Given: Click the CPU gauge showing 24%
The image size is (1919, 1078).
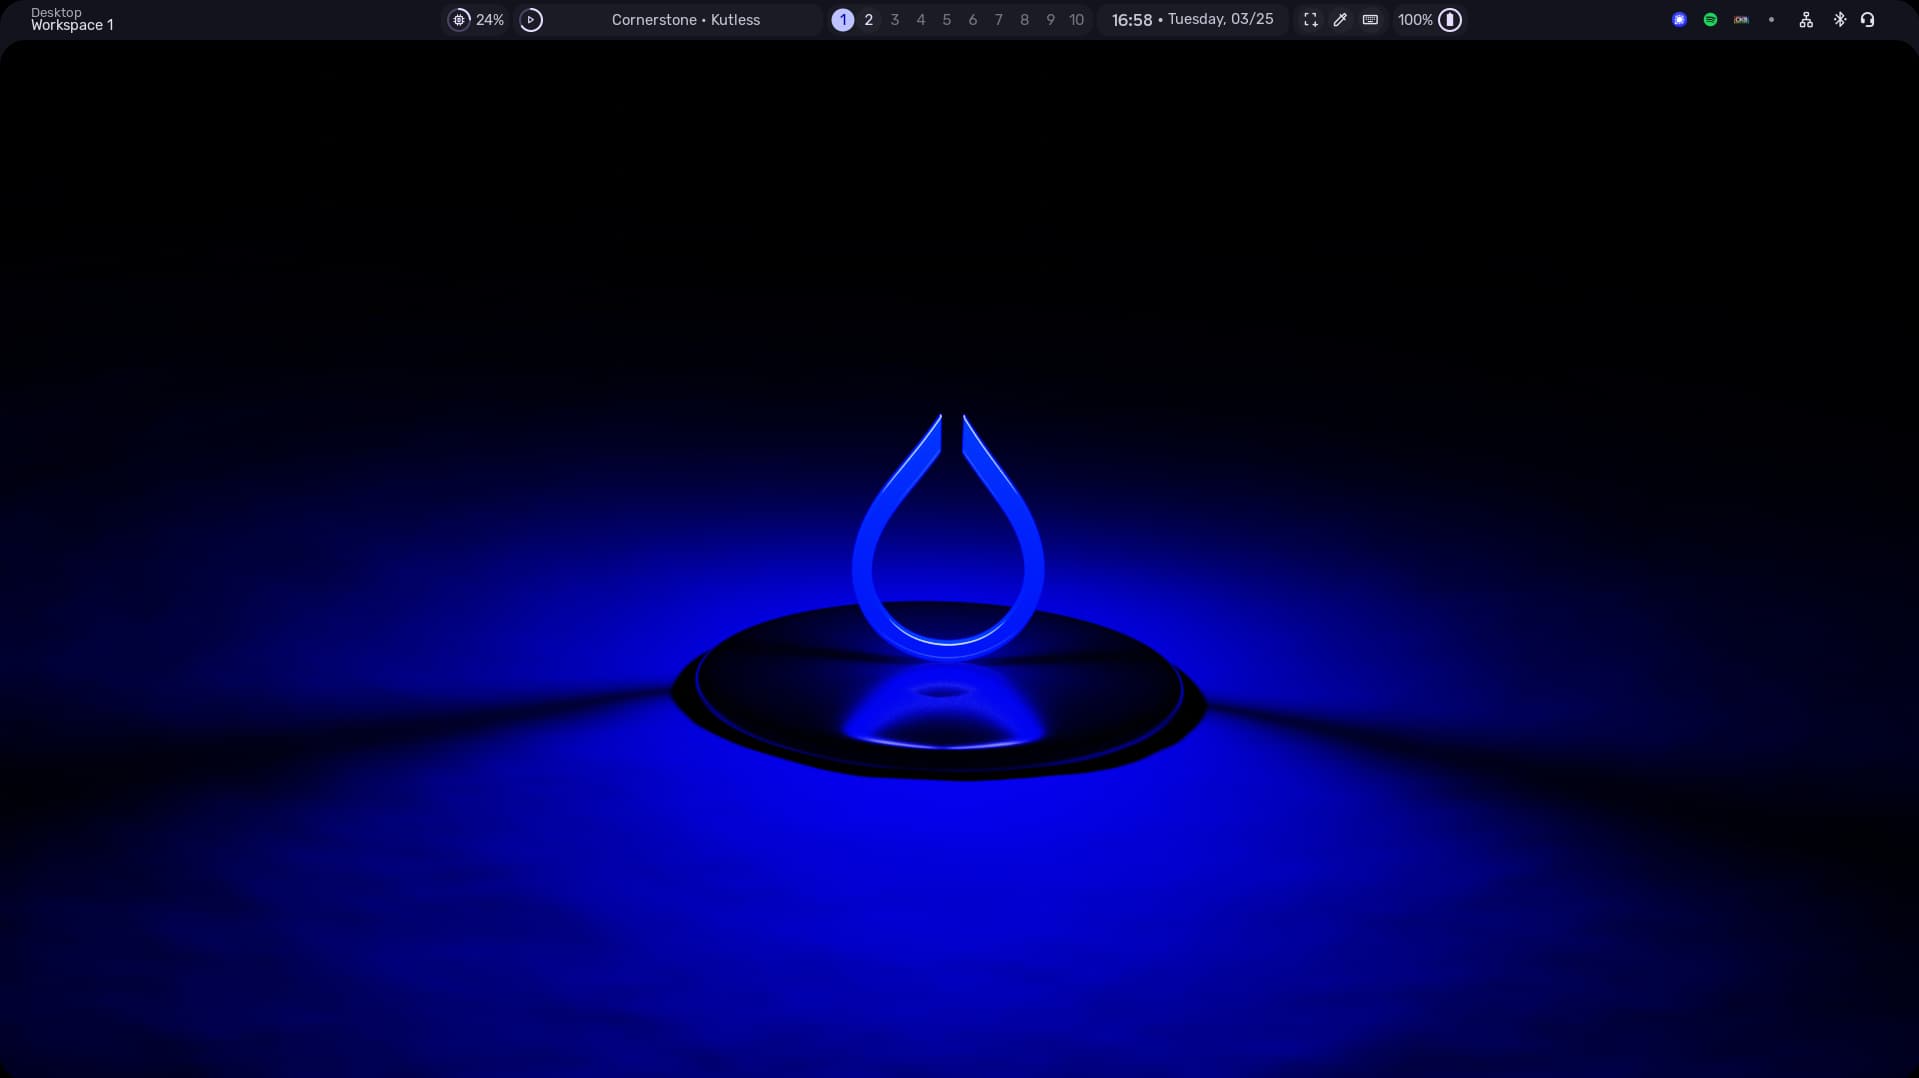Looking at the screenshot, I should (475, 19).
